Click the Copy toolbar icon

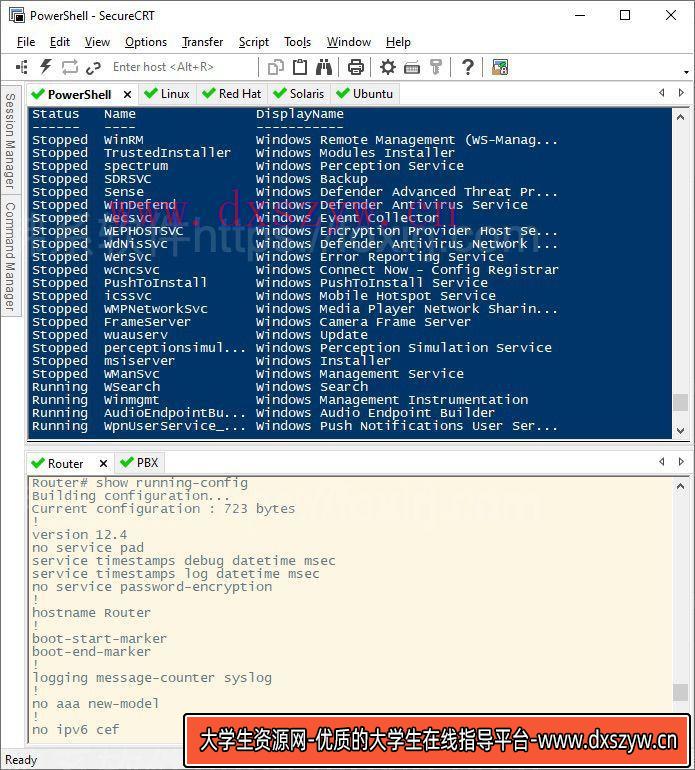(276, 67)
